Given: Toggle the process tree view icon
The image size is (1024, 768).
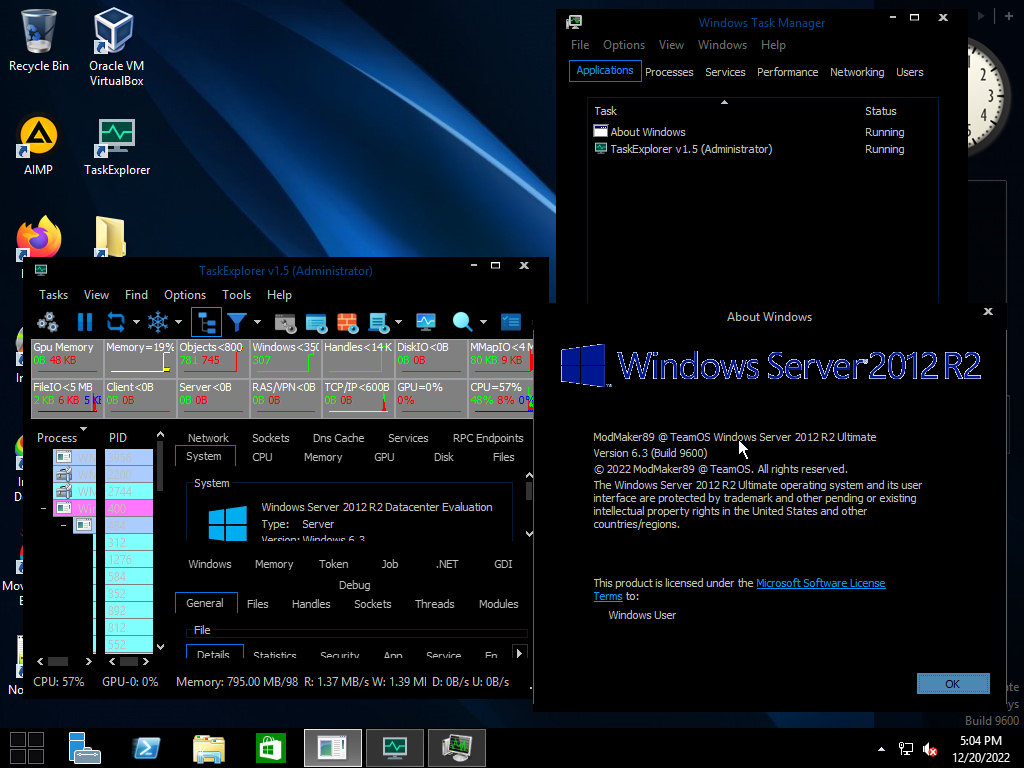Looking at the screenshot, I should [206, 322].
